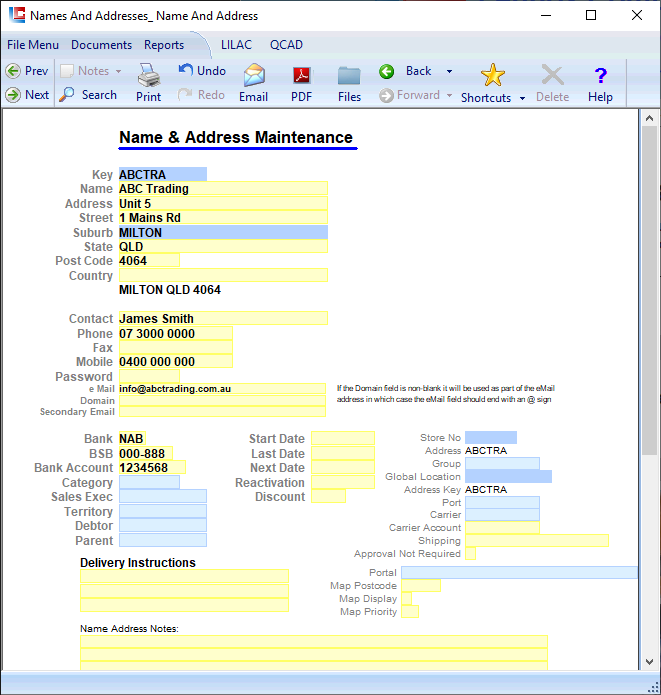Undo the last change
661x695 pixels.
click(202, 70)
